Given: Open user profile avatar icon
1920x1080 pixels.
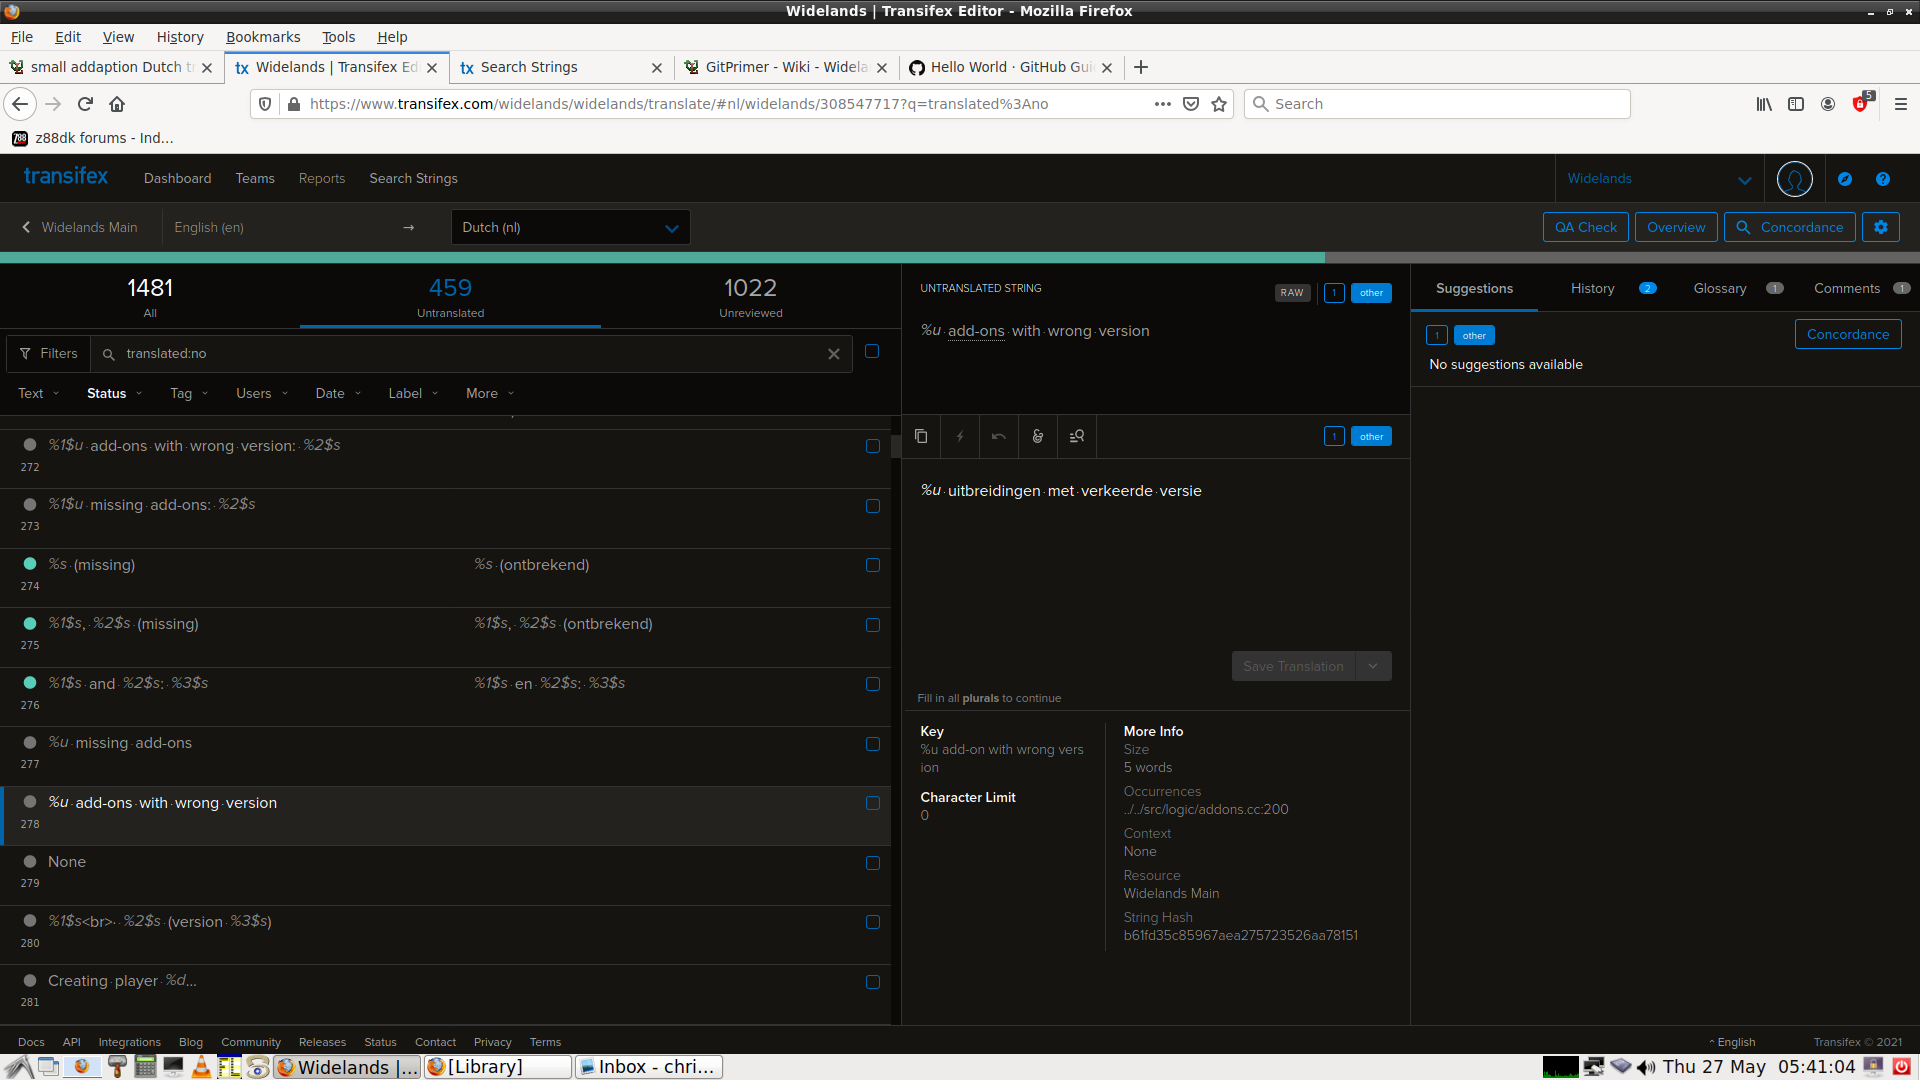Looking at the screenshot, I should point(1794,179).
